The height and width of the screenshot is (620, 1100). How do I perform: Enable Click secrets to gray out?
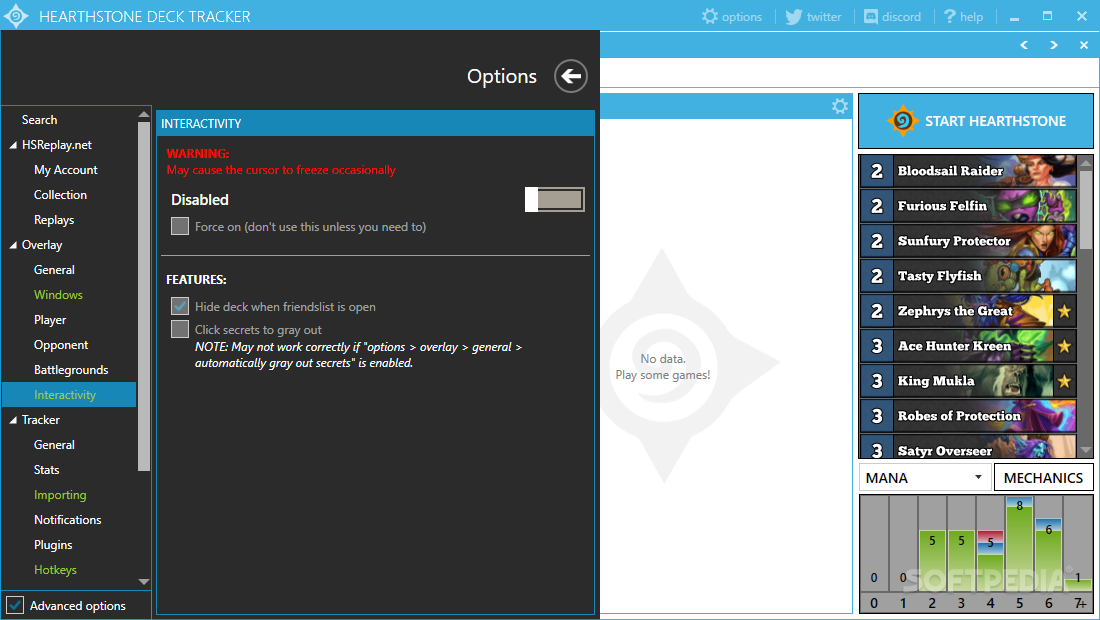[180, 329]
